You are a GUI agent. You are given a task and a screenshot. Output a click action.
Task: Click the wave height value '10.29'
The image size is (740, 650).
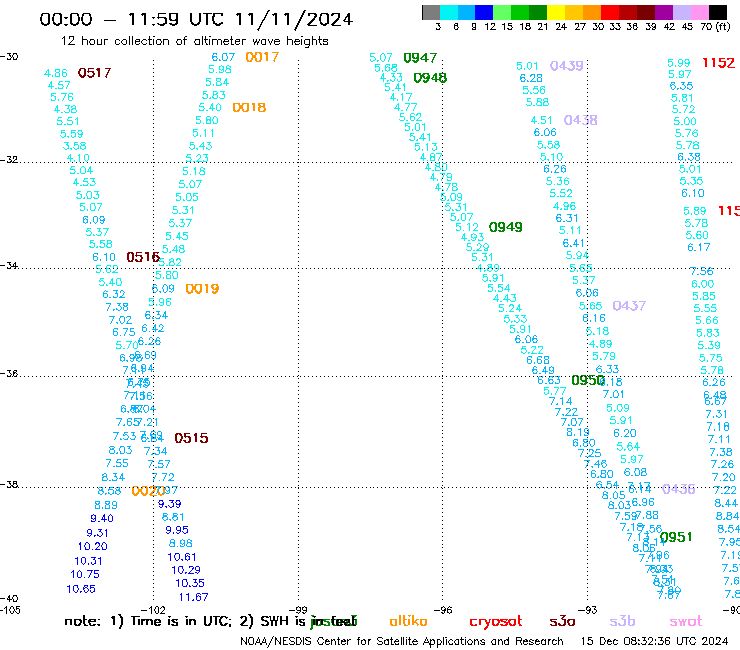(x=186, y=570)
